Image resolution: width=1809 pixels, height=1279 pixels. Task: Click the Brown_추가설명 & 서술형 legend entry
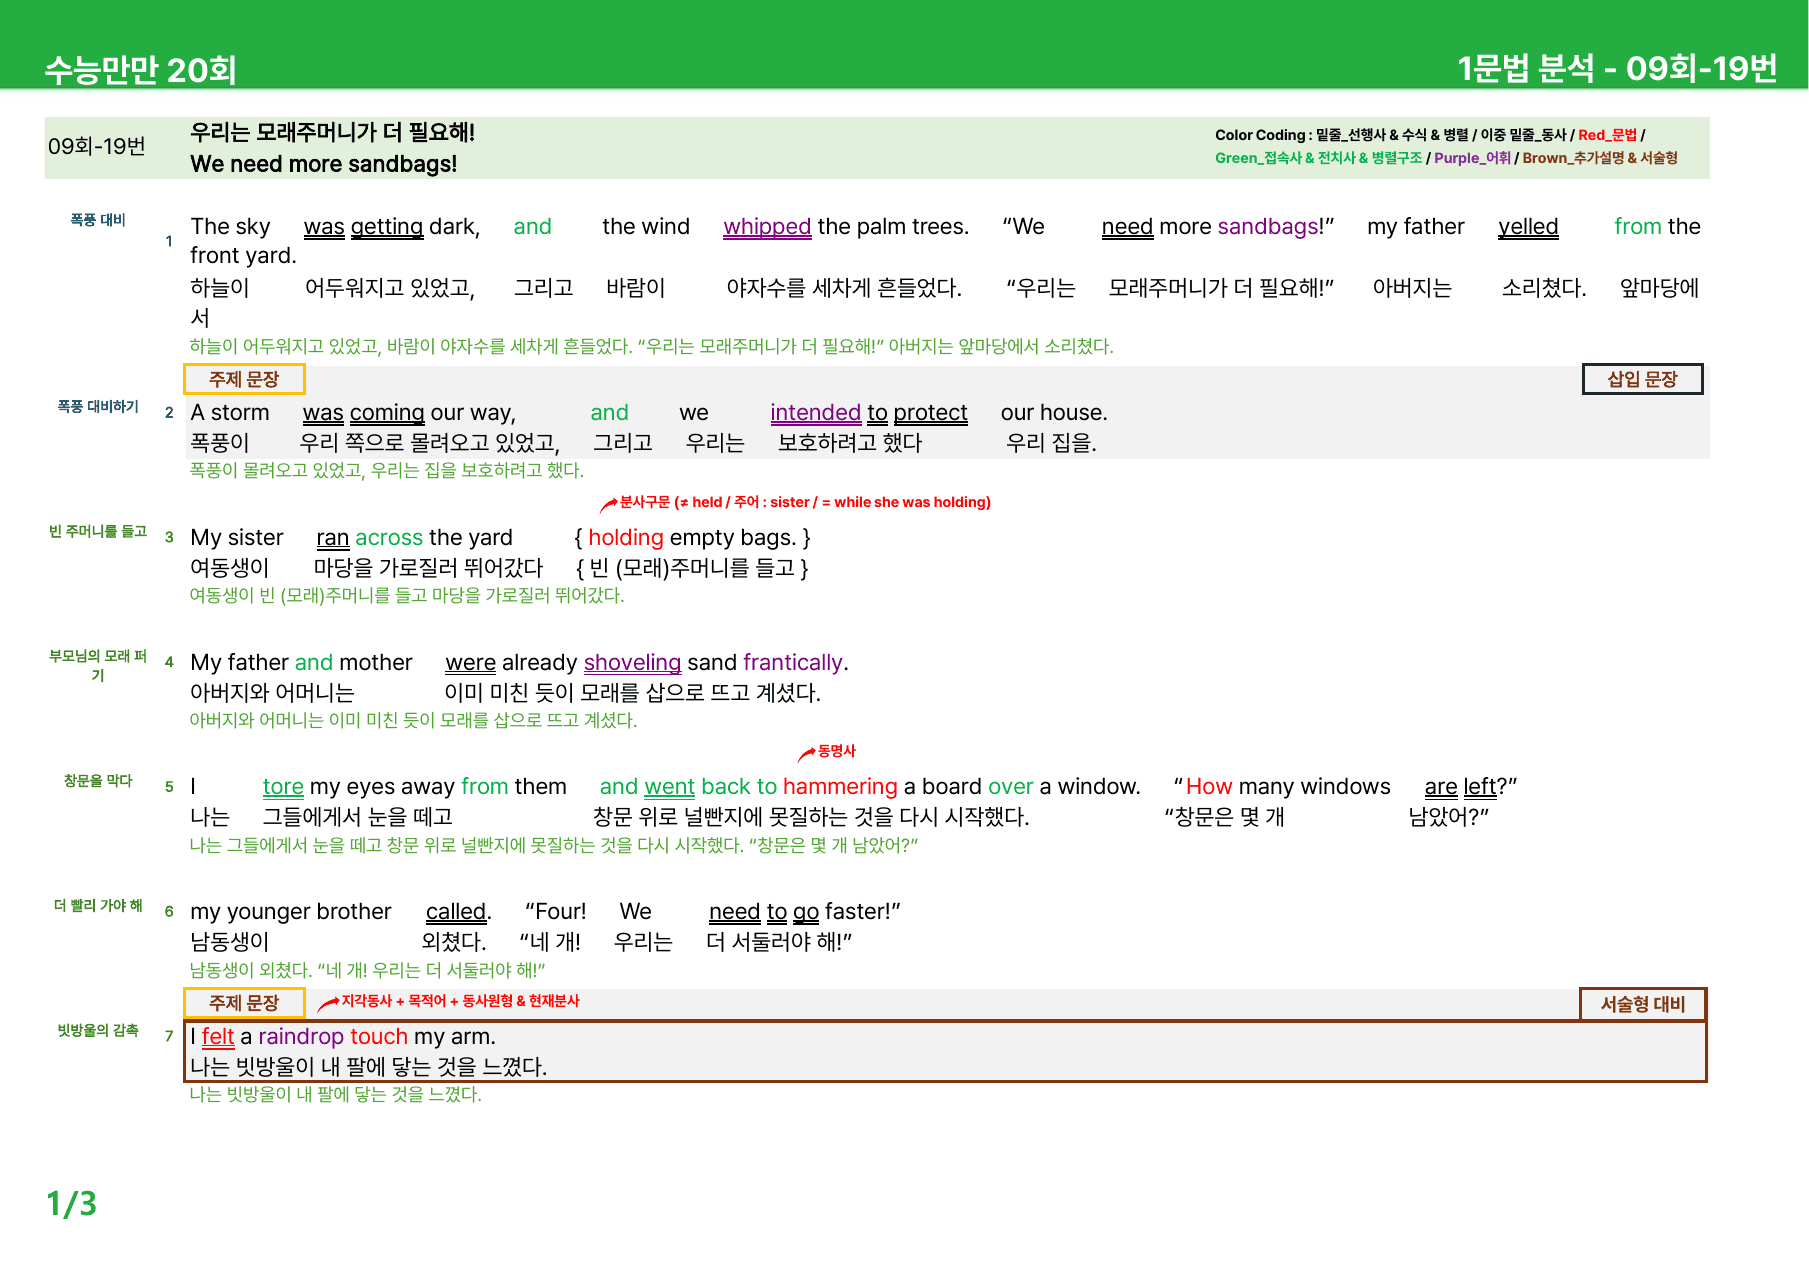(x=1600, y=158)
